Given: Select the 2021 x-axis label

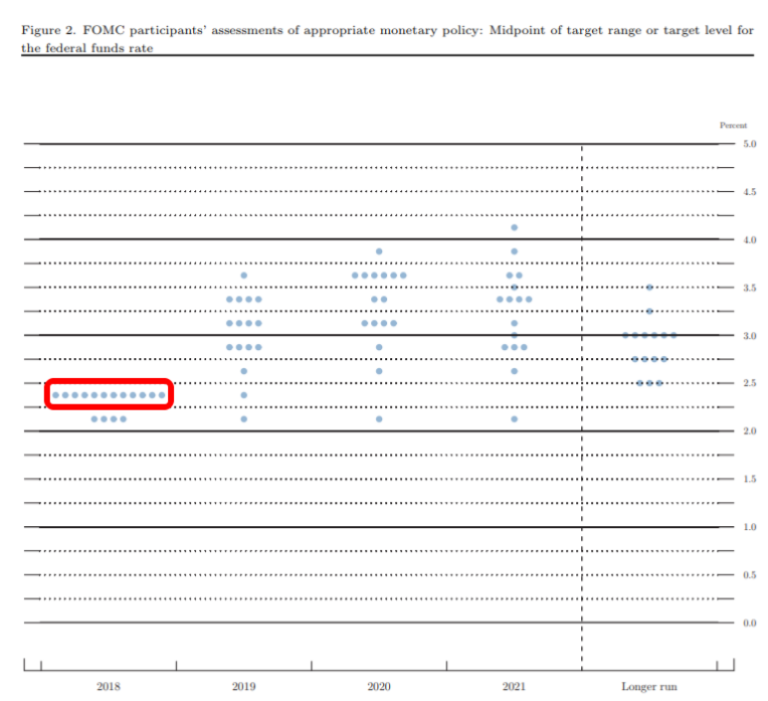Looking at the screenshot, I should [514, 687].
